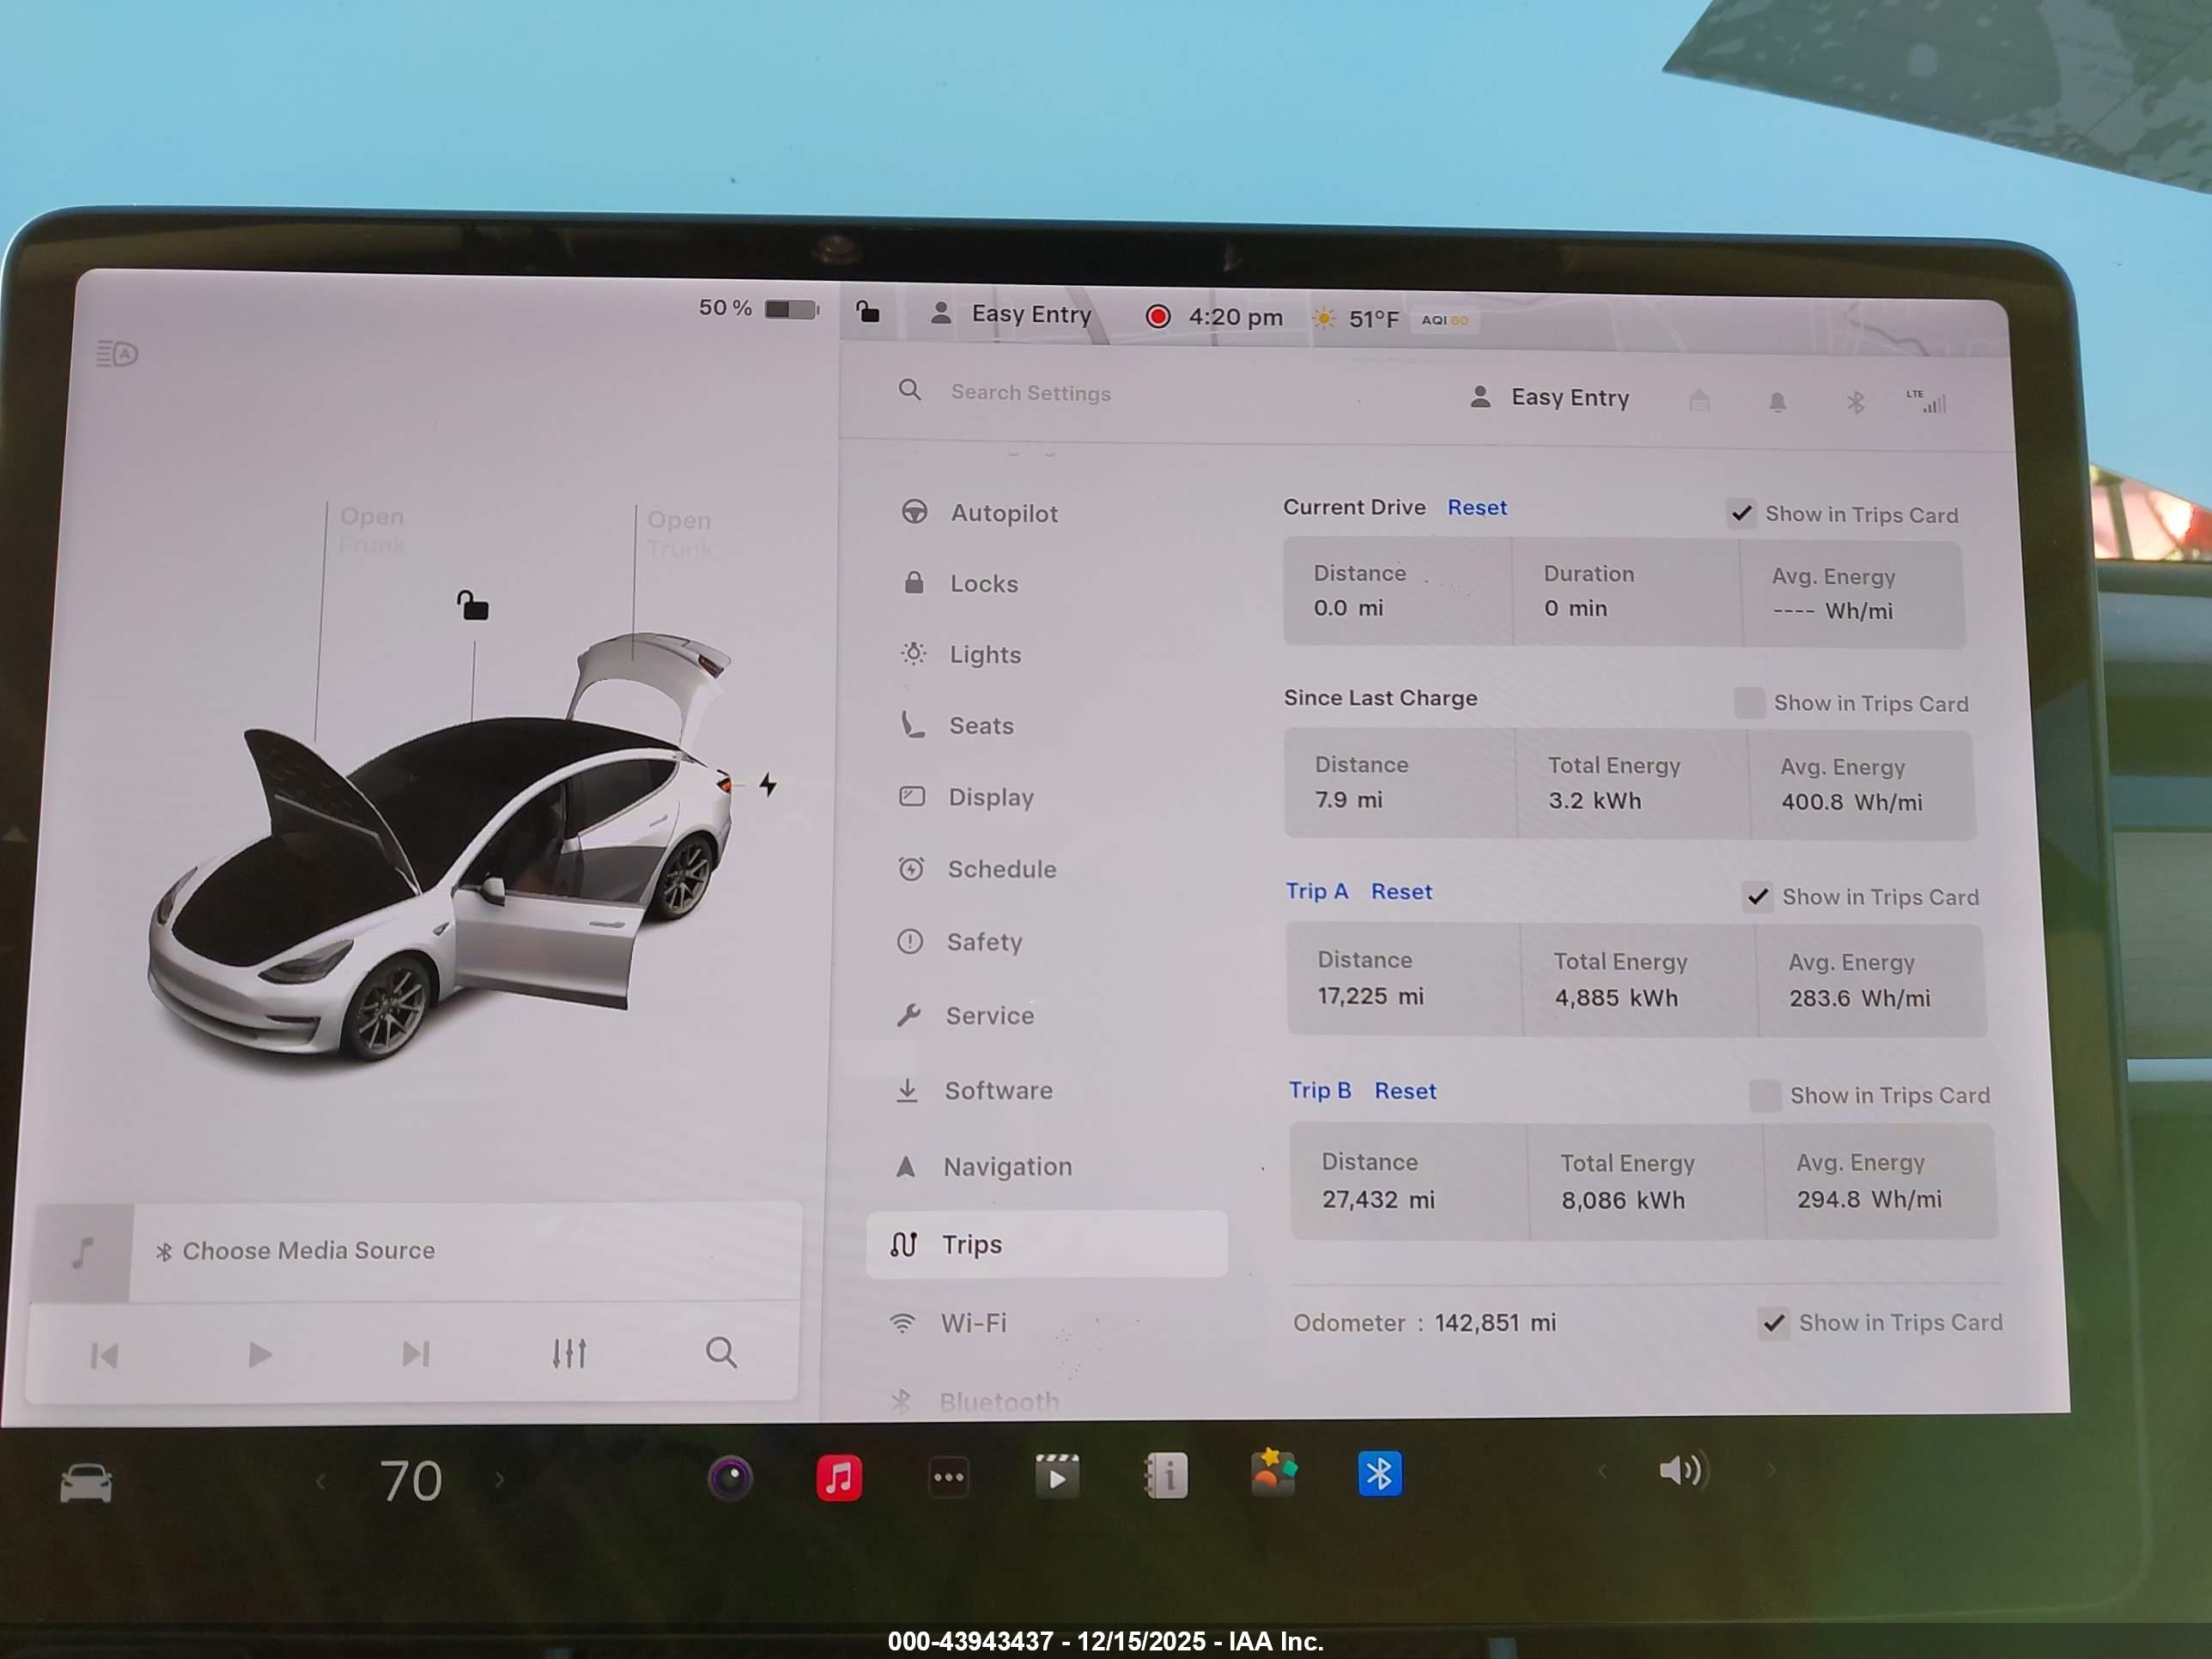
Task: Decrease volume with the left chevron
Action: coord(1602,1470)
